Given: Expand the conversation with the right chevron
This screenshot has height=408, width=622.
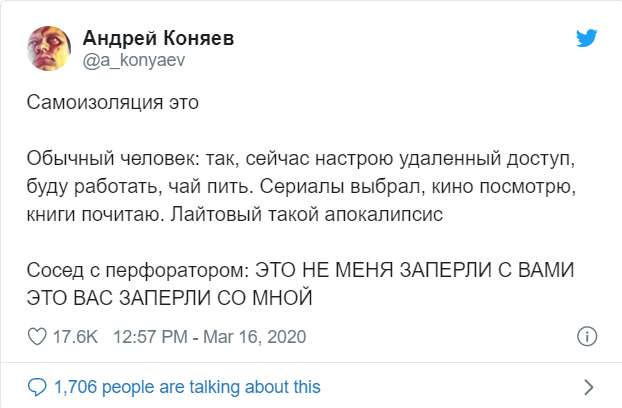Looking at the screenshot, I should click(589, 386).
